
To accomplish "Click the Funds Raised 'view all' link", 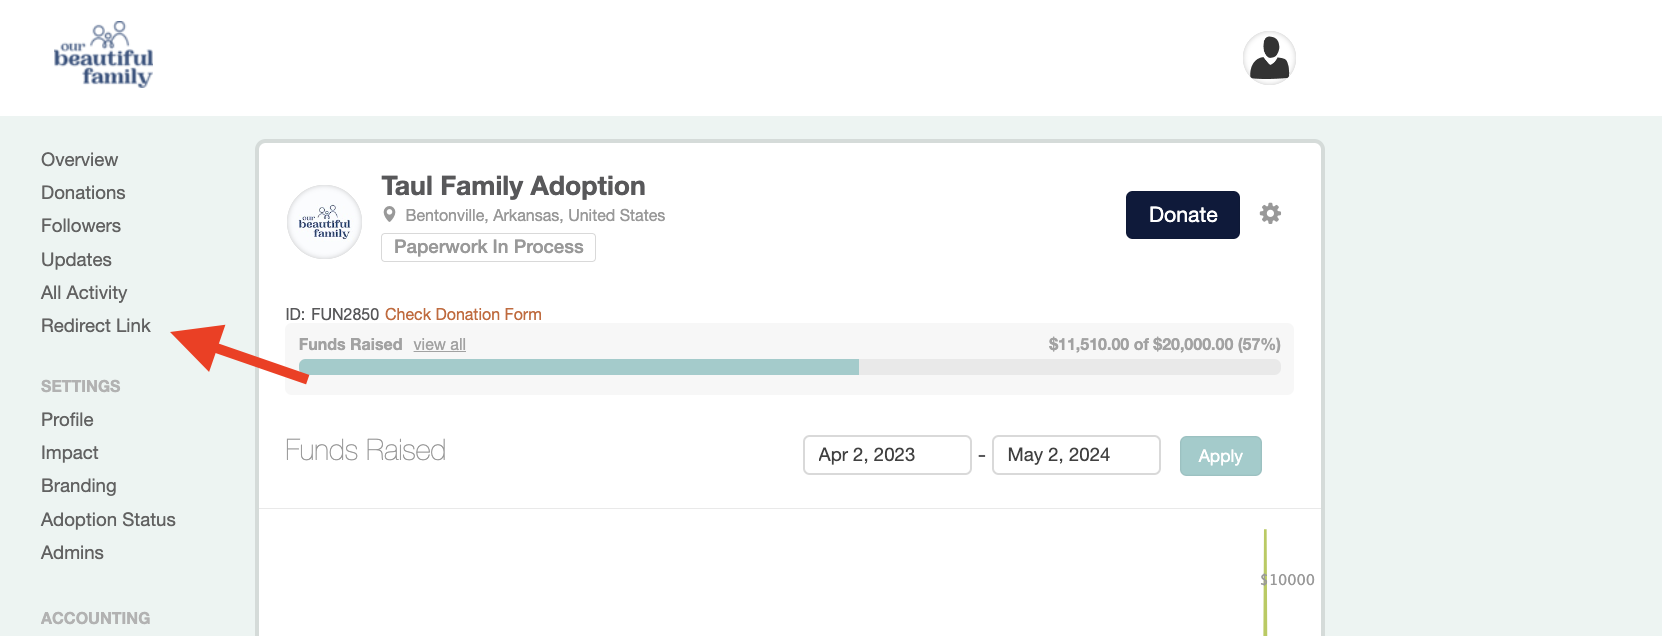I will pos(439,345).
